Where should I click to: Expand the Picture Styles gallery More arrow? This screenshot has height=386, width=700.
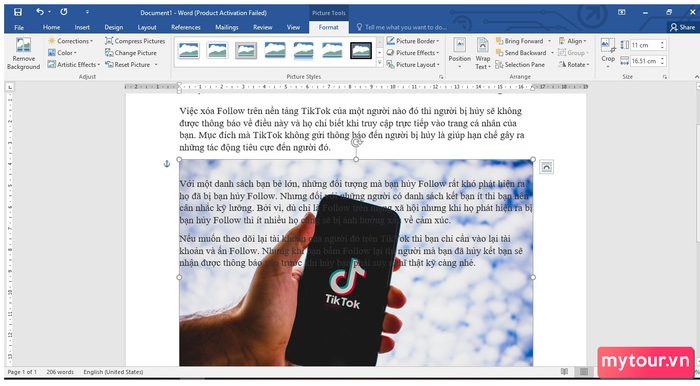(380, 63)
